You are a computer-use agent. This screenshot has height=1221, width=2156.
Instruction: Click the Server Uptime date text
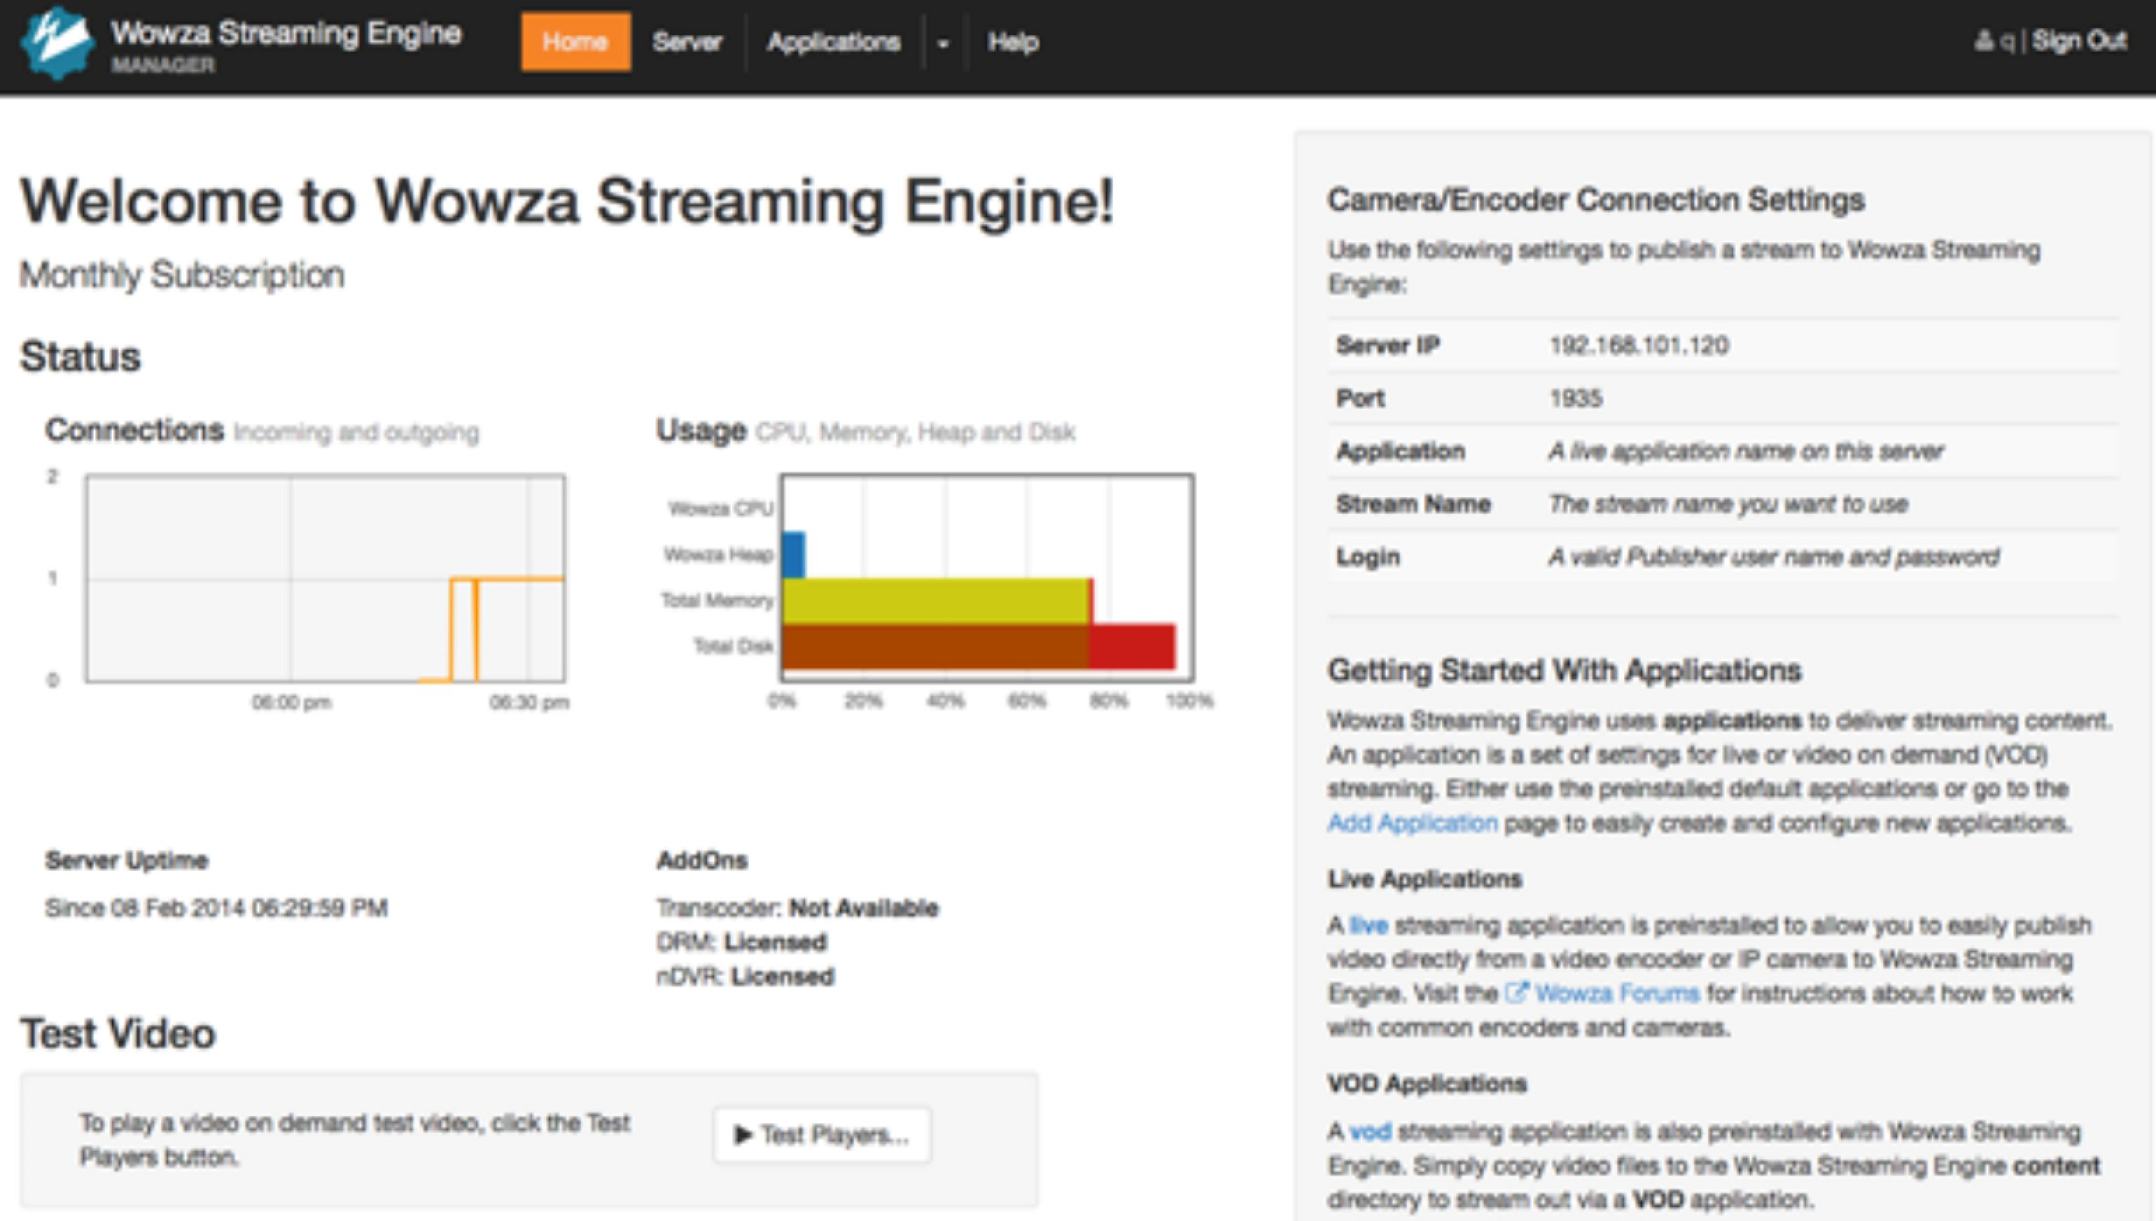(x=216, y=908)
